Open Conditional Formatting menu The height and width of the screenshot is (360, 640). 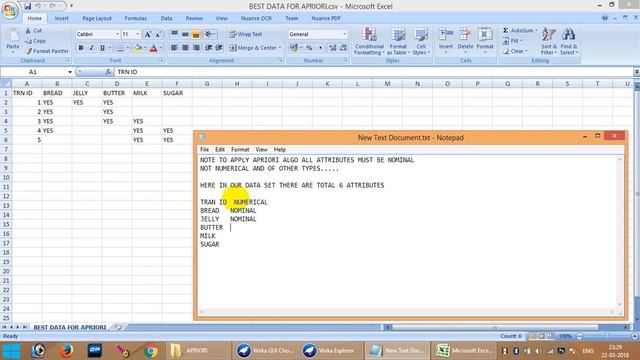369,41
